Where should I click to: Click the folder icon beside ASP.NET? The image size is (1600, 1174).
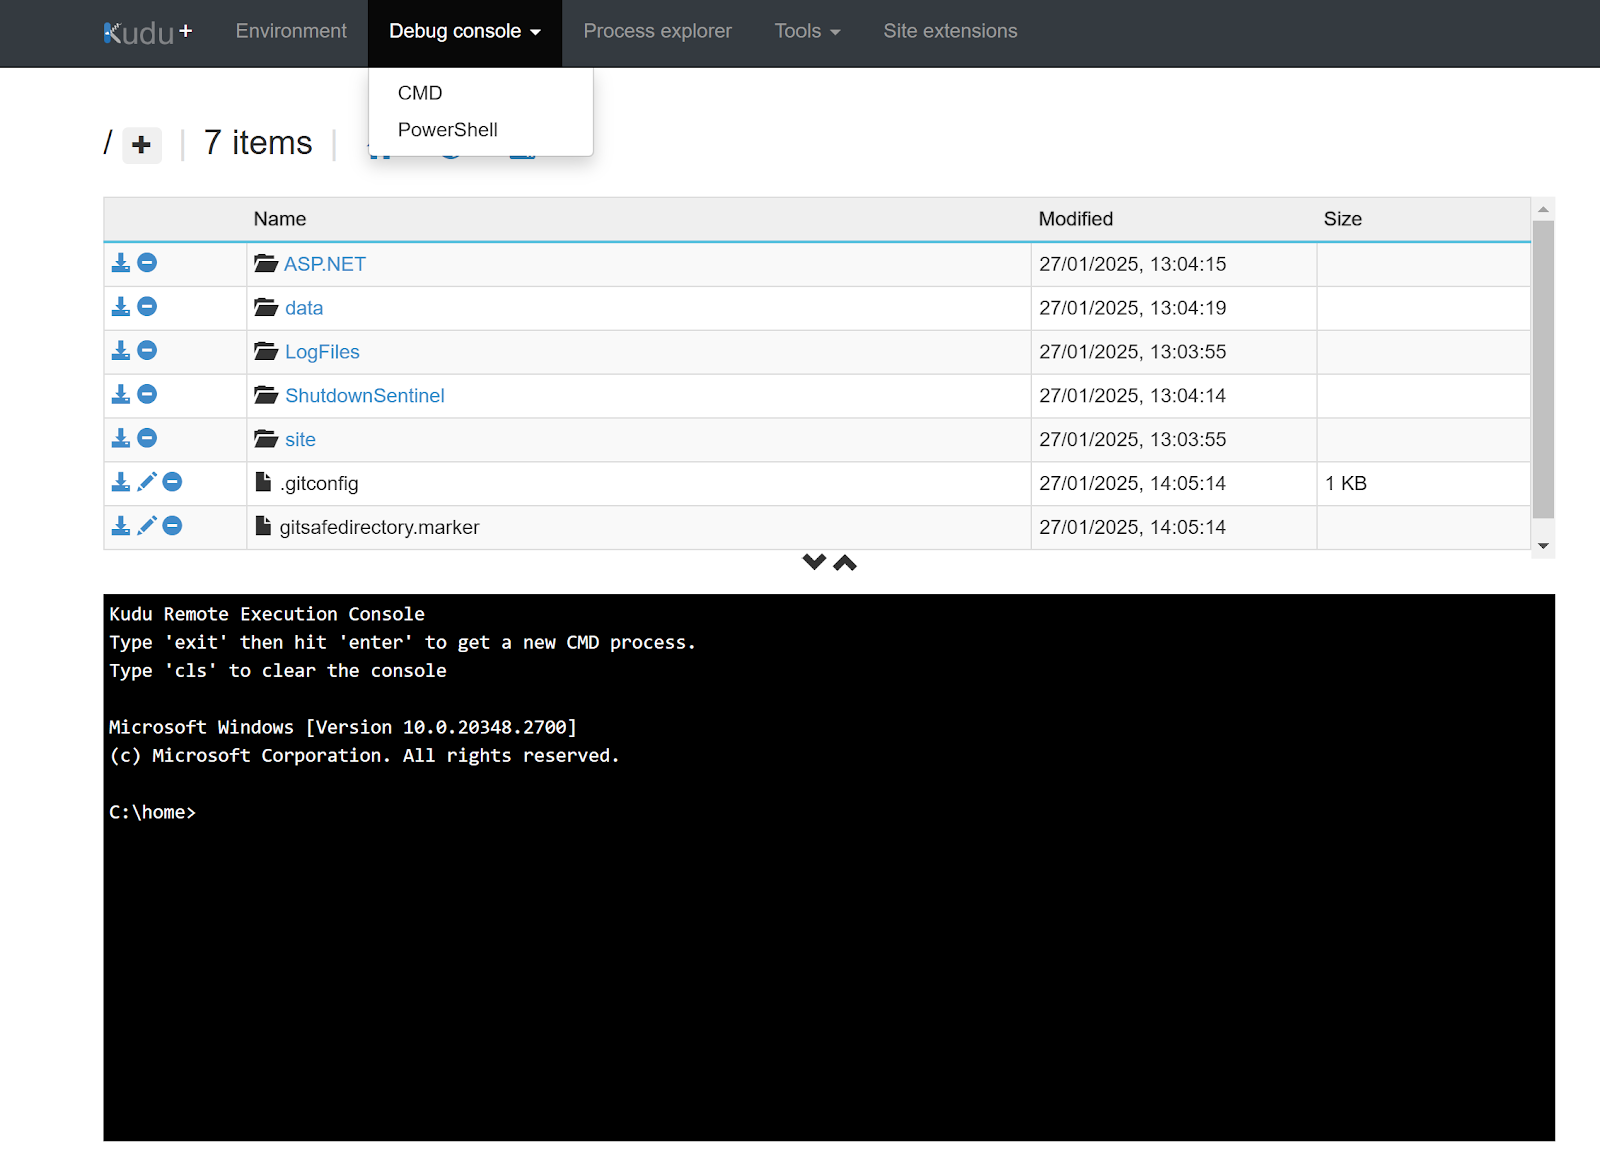266,263
